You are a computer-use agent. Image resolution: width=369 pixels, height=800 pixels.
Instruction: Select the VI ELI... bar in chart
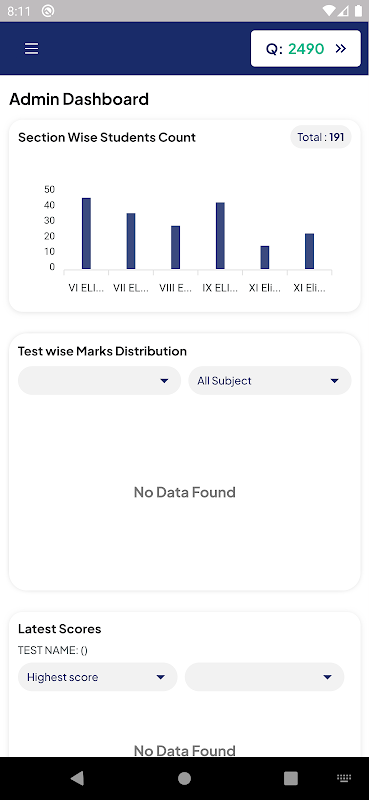tap(86, 233)
